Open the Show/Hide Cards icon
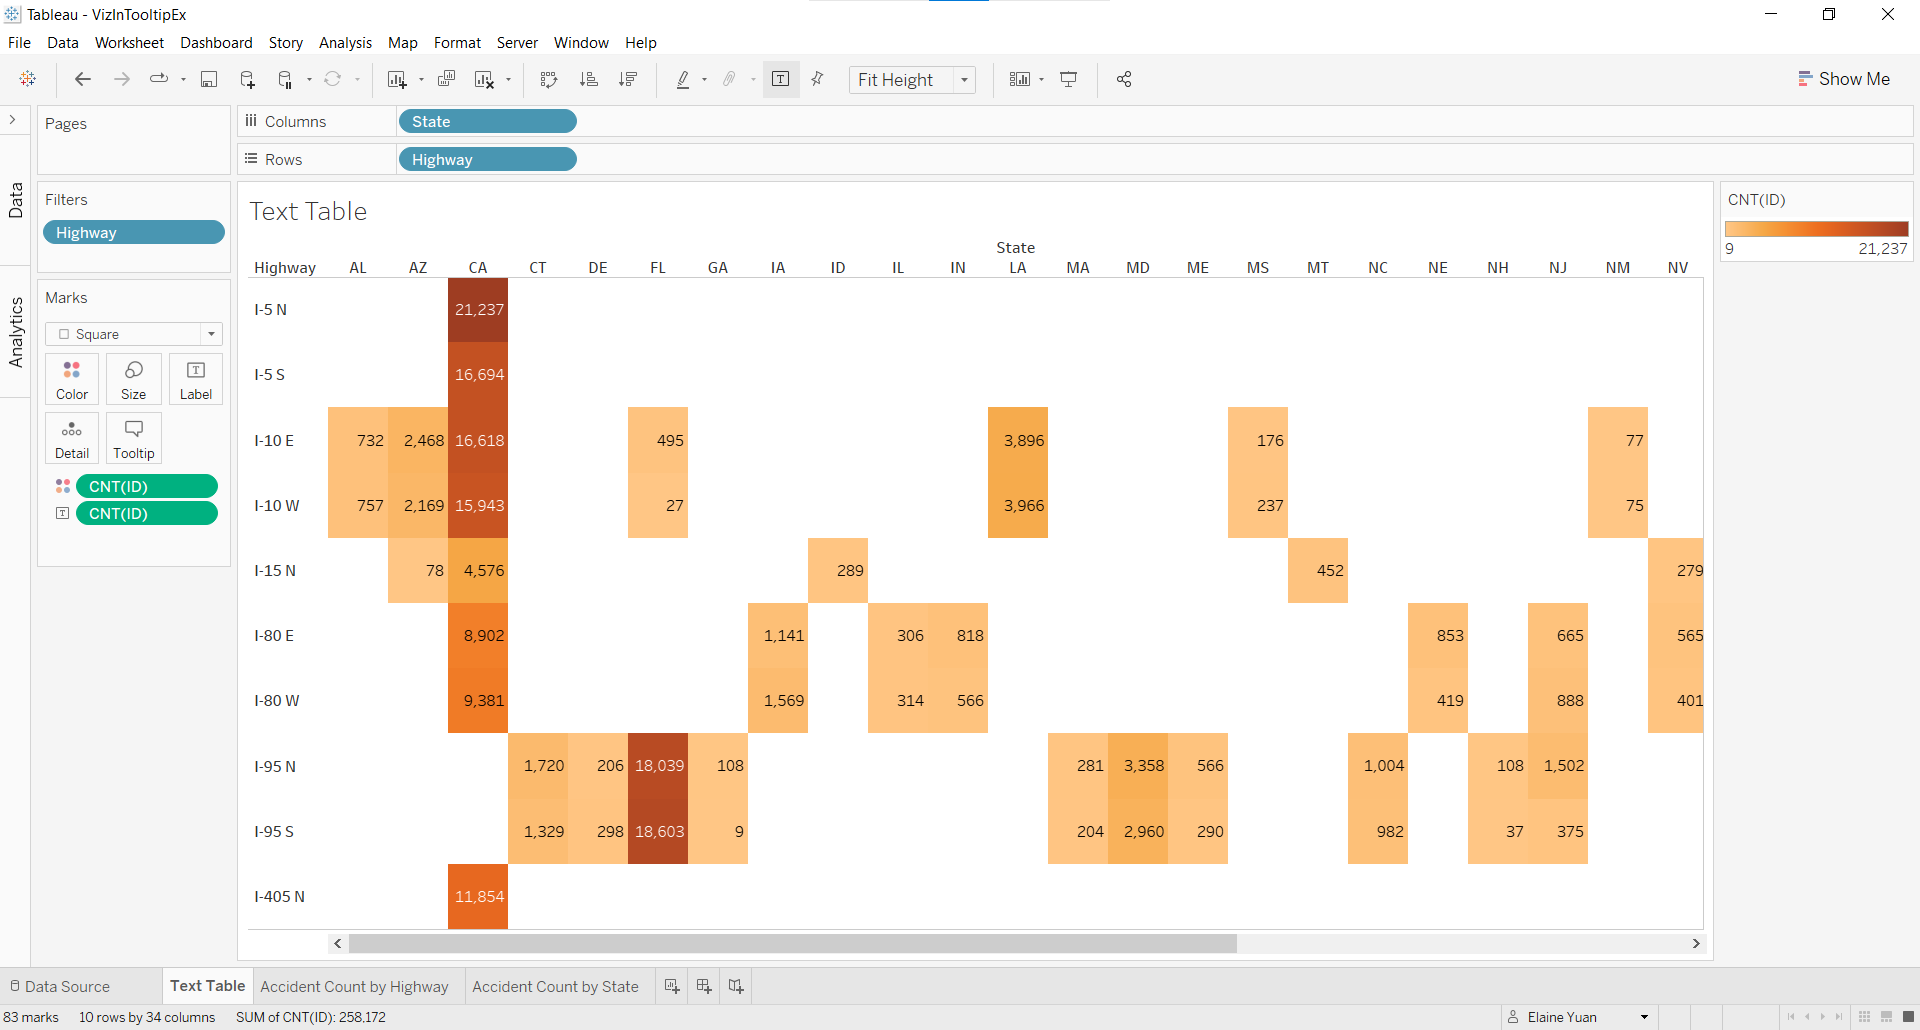 click(x=1019, y=79)
